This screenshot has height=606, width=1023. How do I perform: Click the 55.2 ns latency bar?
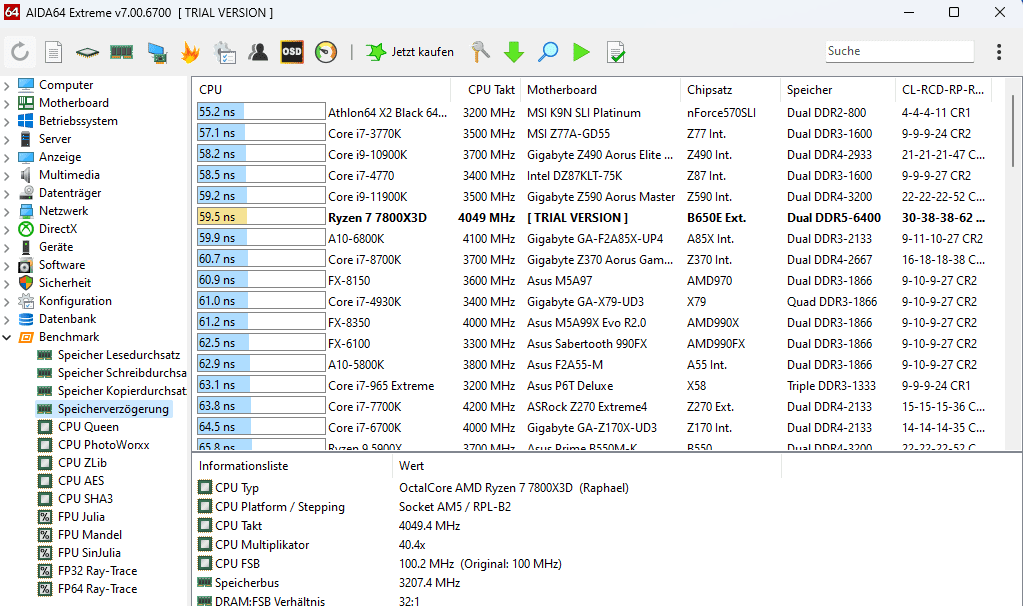[261, 112]
